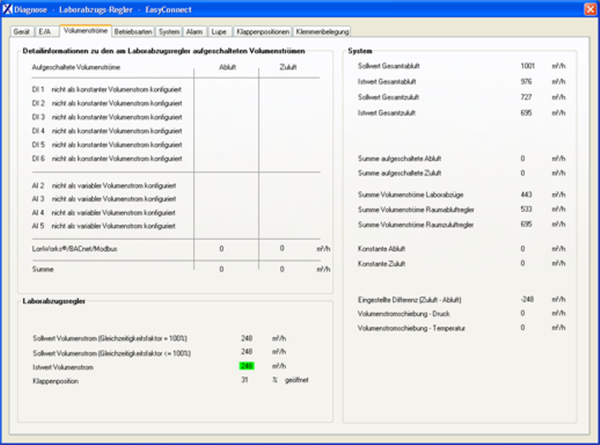This screenshot has width=600, height=445.
Task: Click the green Istwert Volumenstrom value
Action: click(x=247, y=366)
